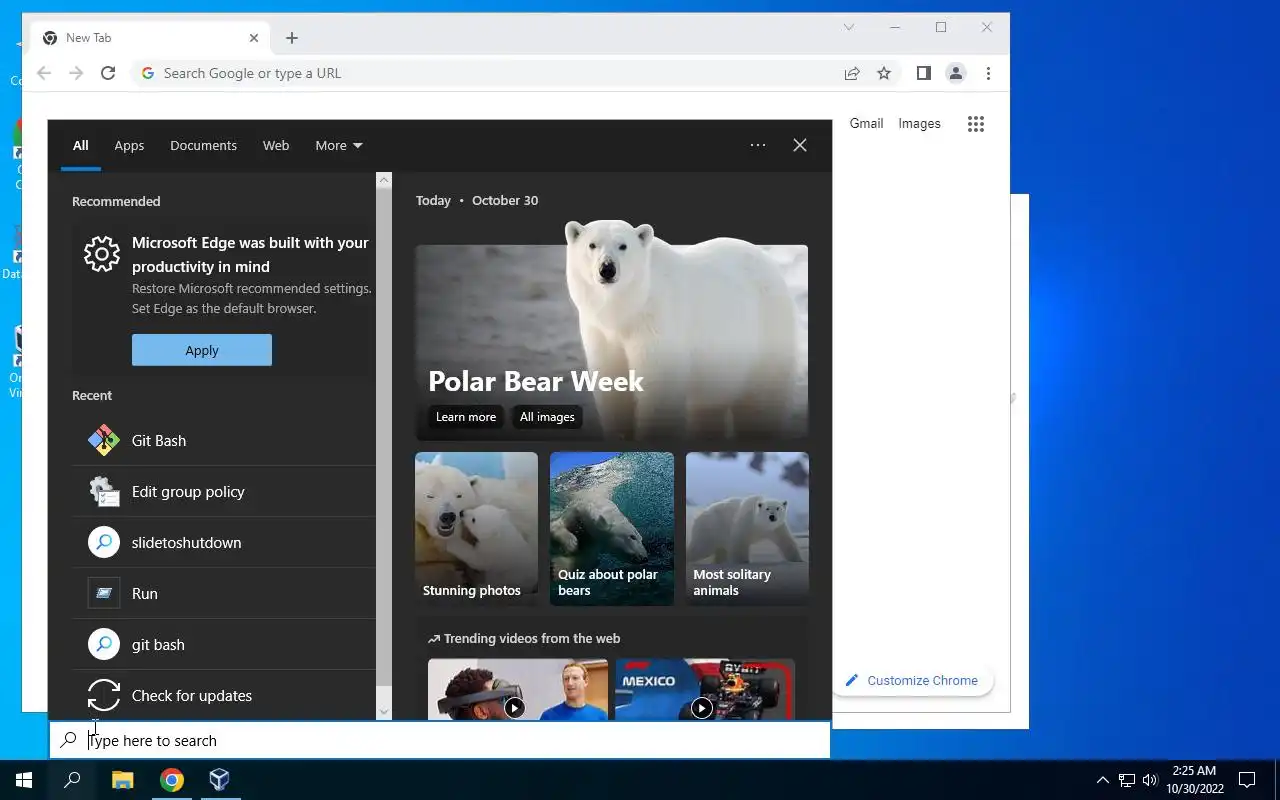Expand the More filter dropdown

click(339, 145)
